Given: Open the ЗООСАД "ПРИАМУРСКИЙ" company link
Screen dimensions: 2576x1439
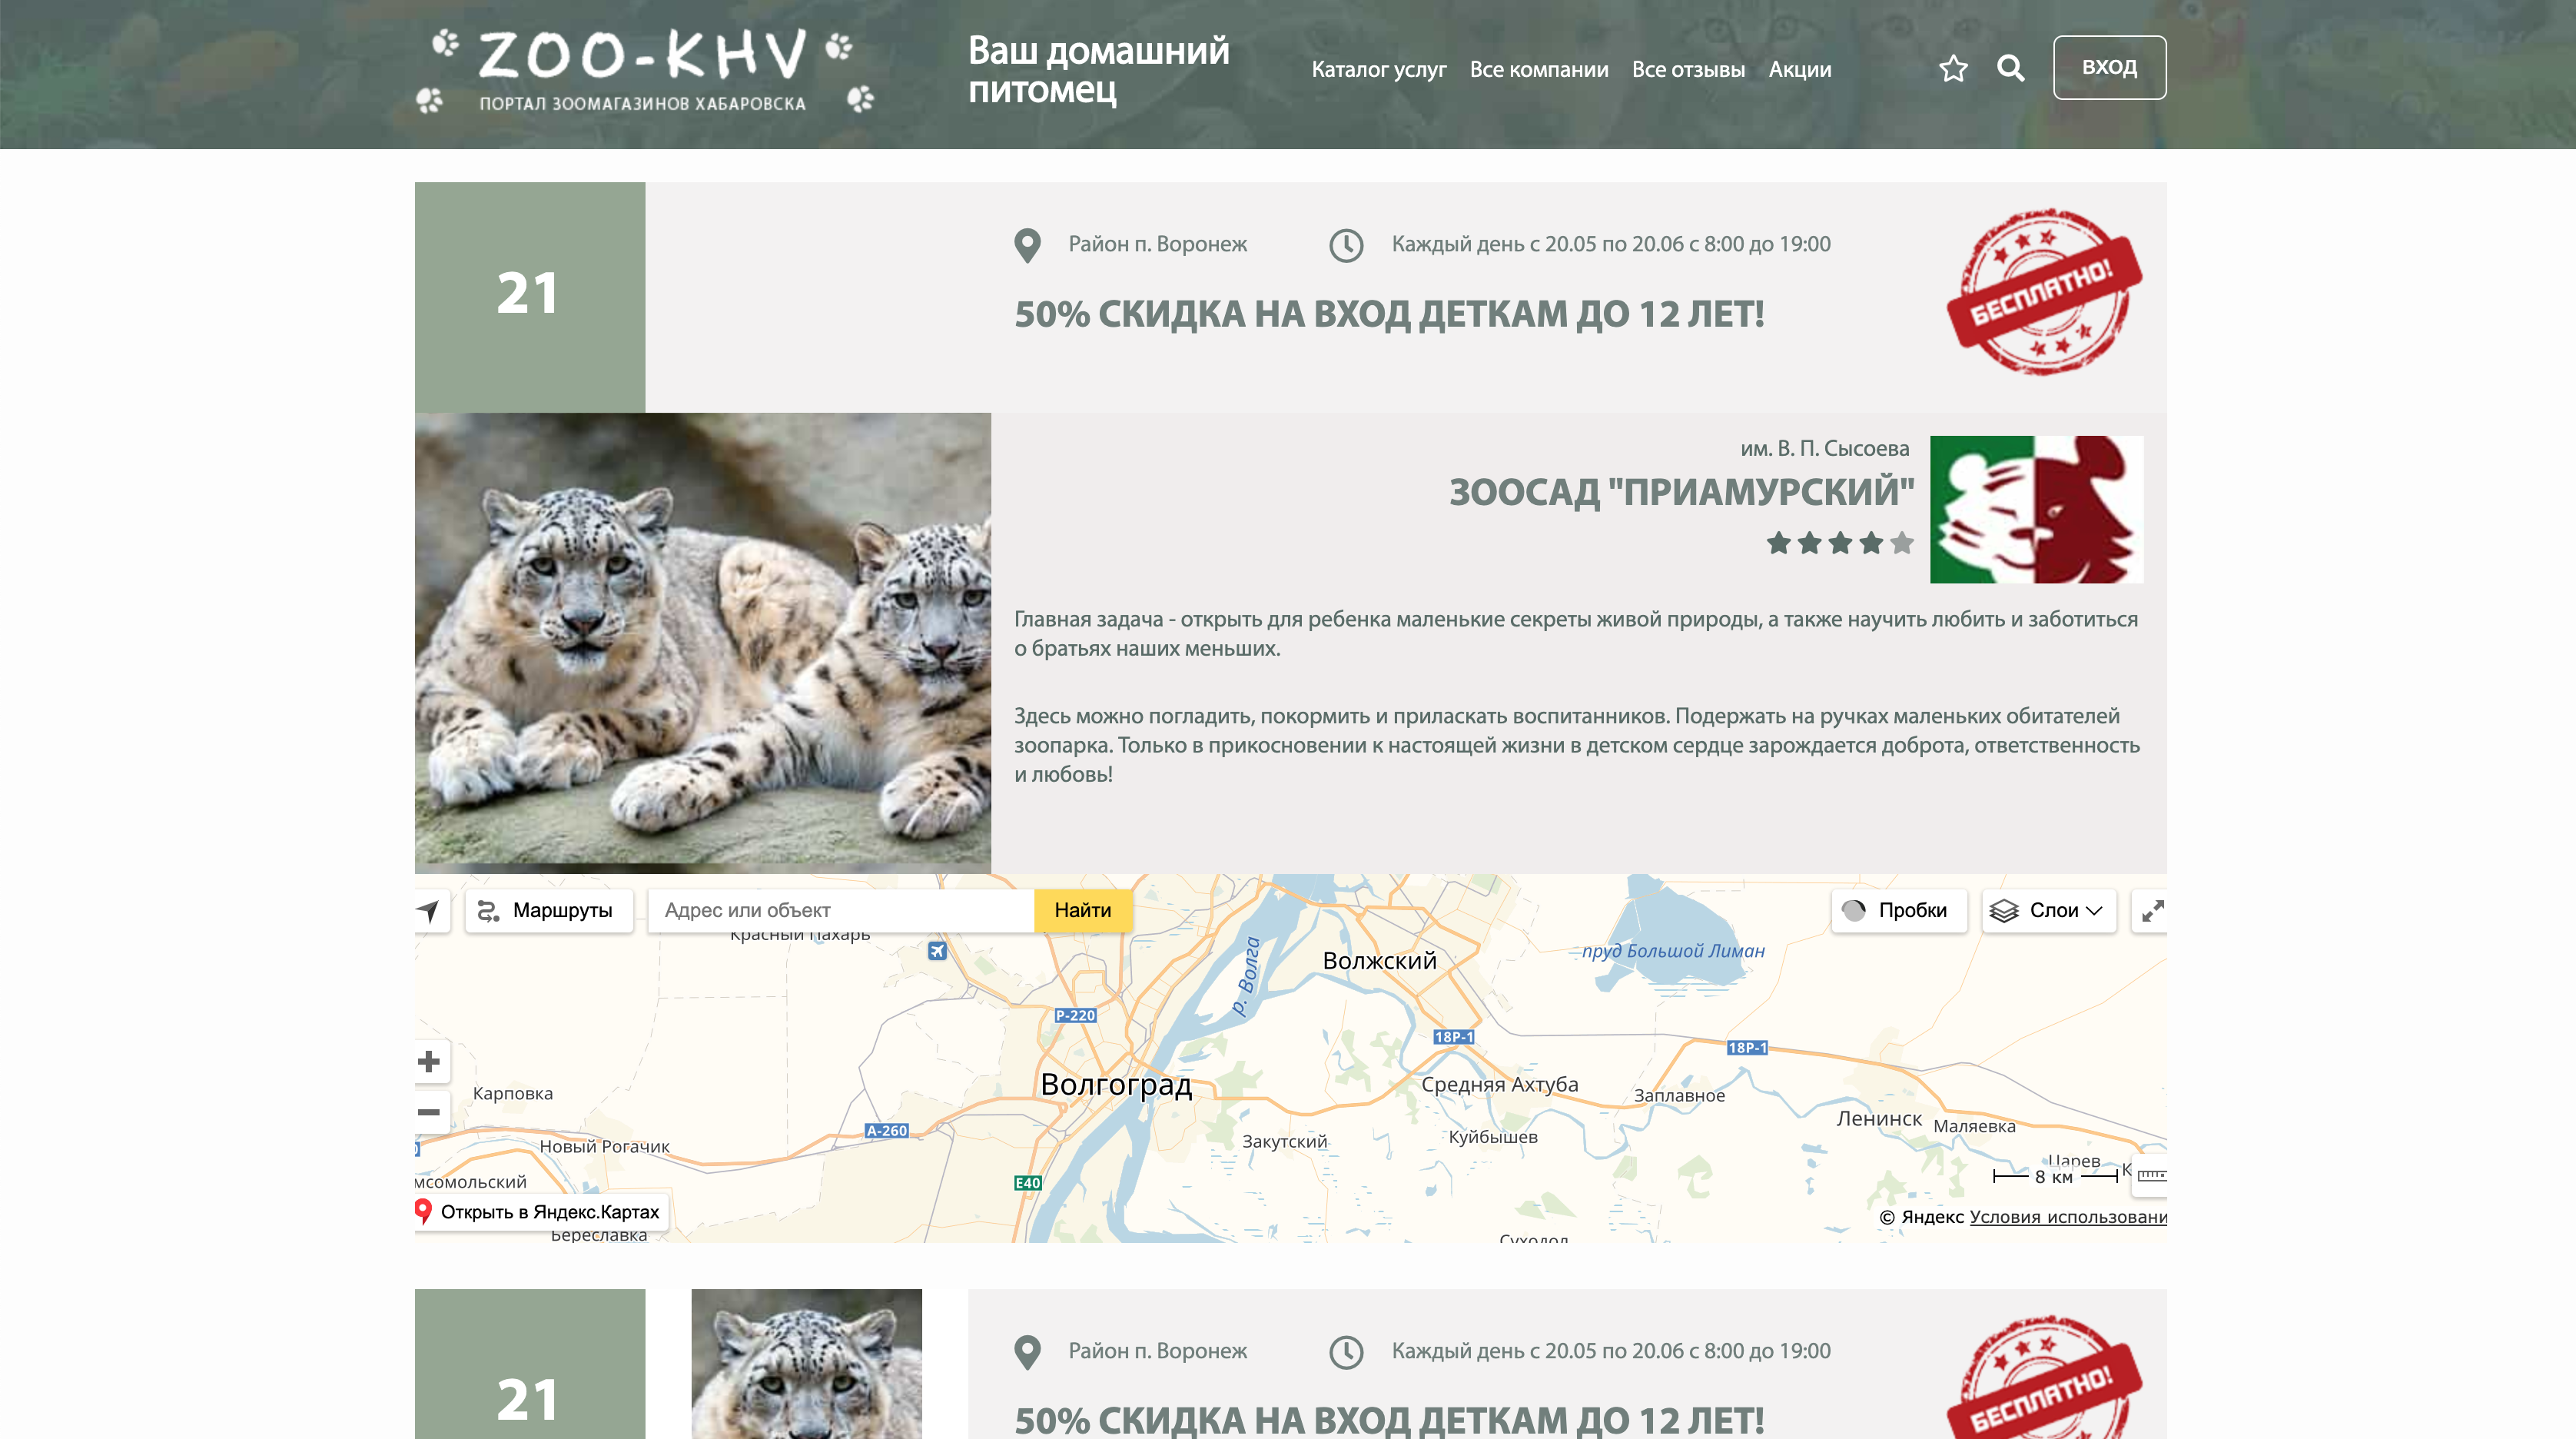Looking at the screenshot, I should [1681, 492].
